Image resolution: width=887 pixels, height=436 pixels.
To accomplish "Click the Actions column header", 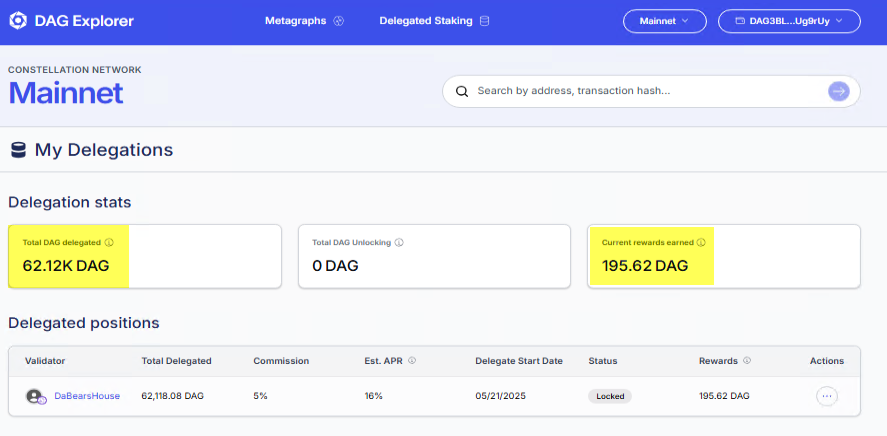I will [827, 361].
